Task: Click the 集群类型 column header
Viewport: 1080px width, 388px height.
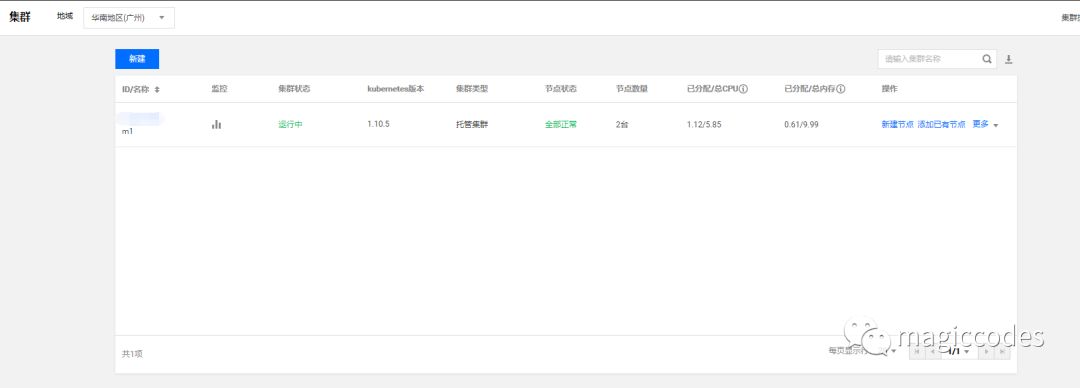Action: (472, 89)
